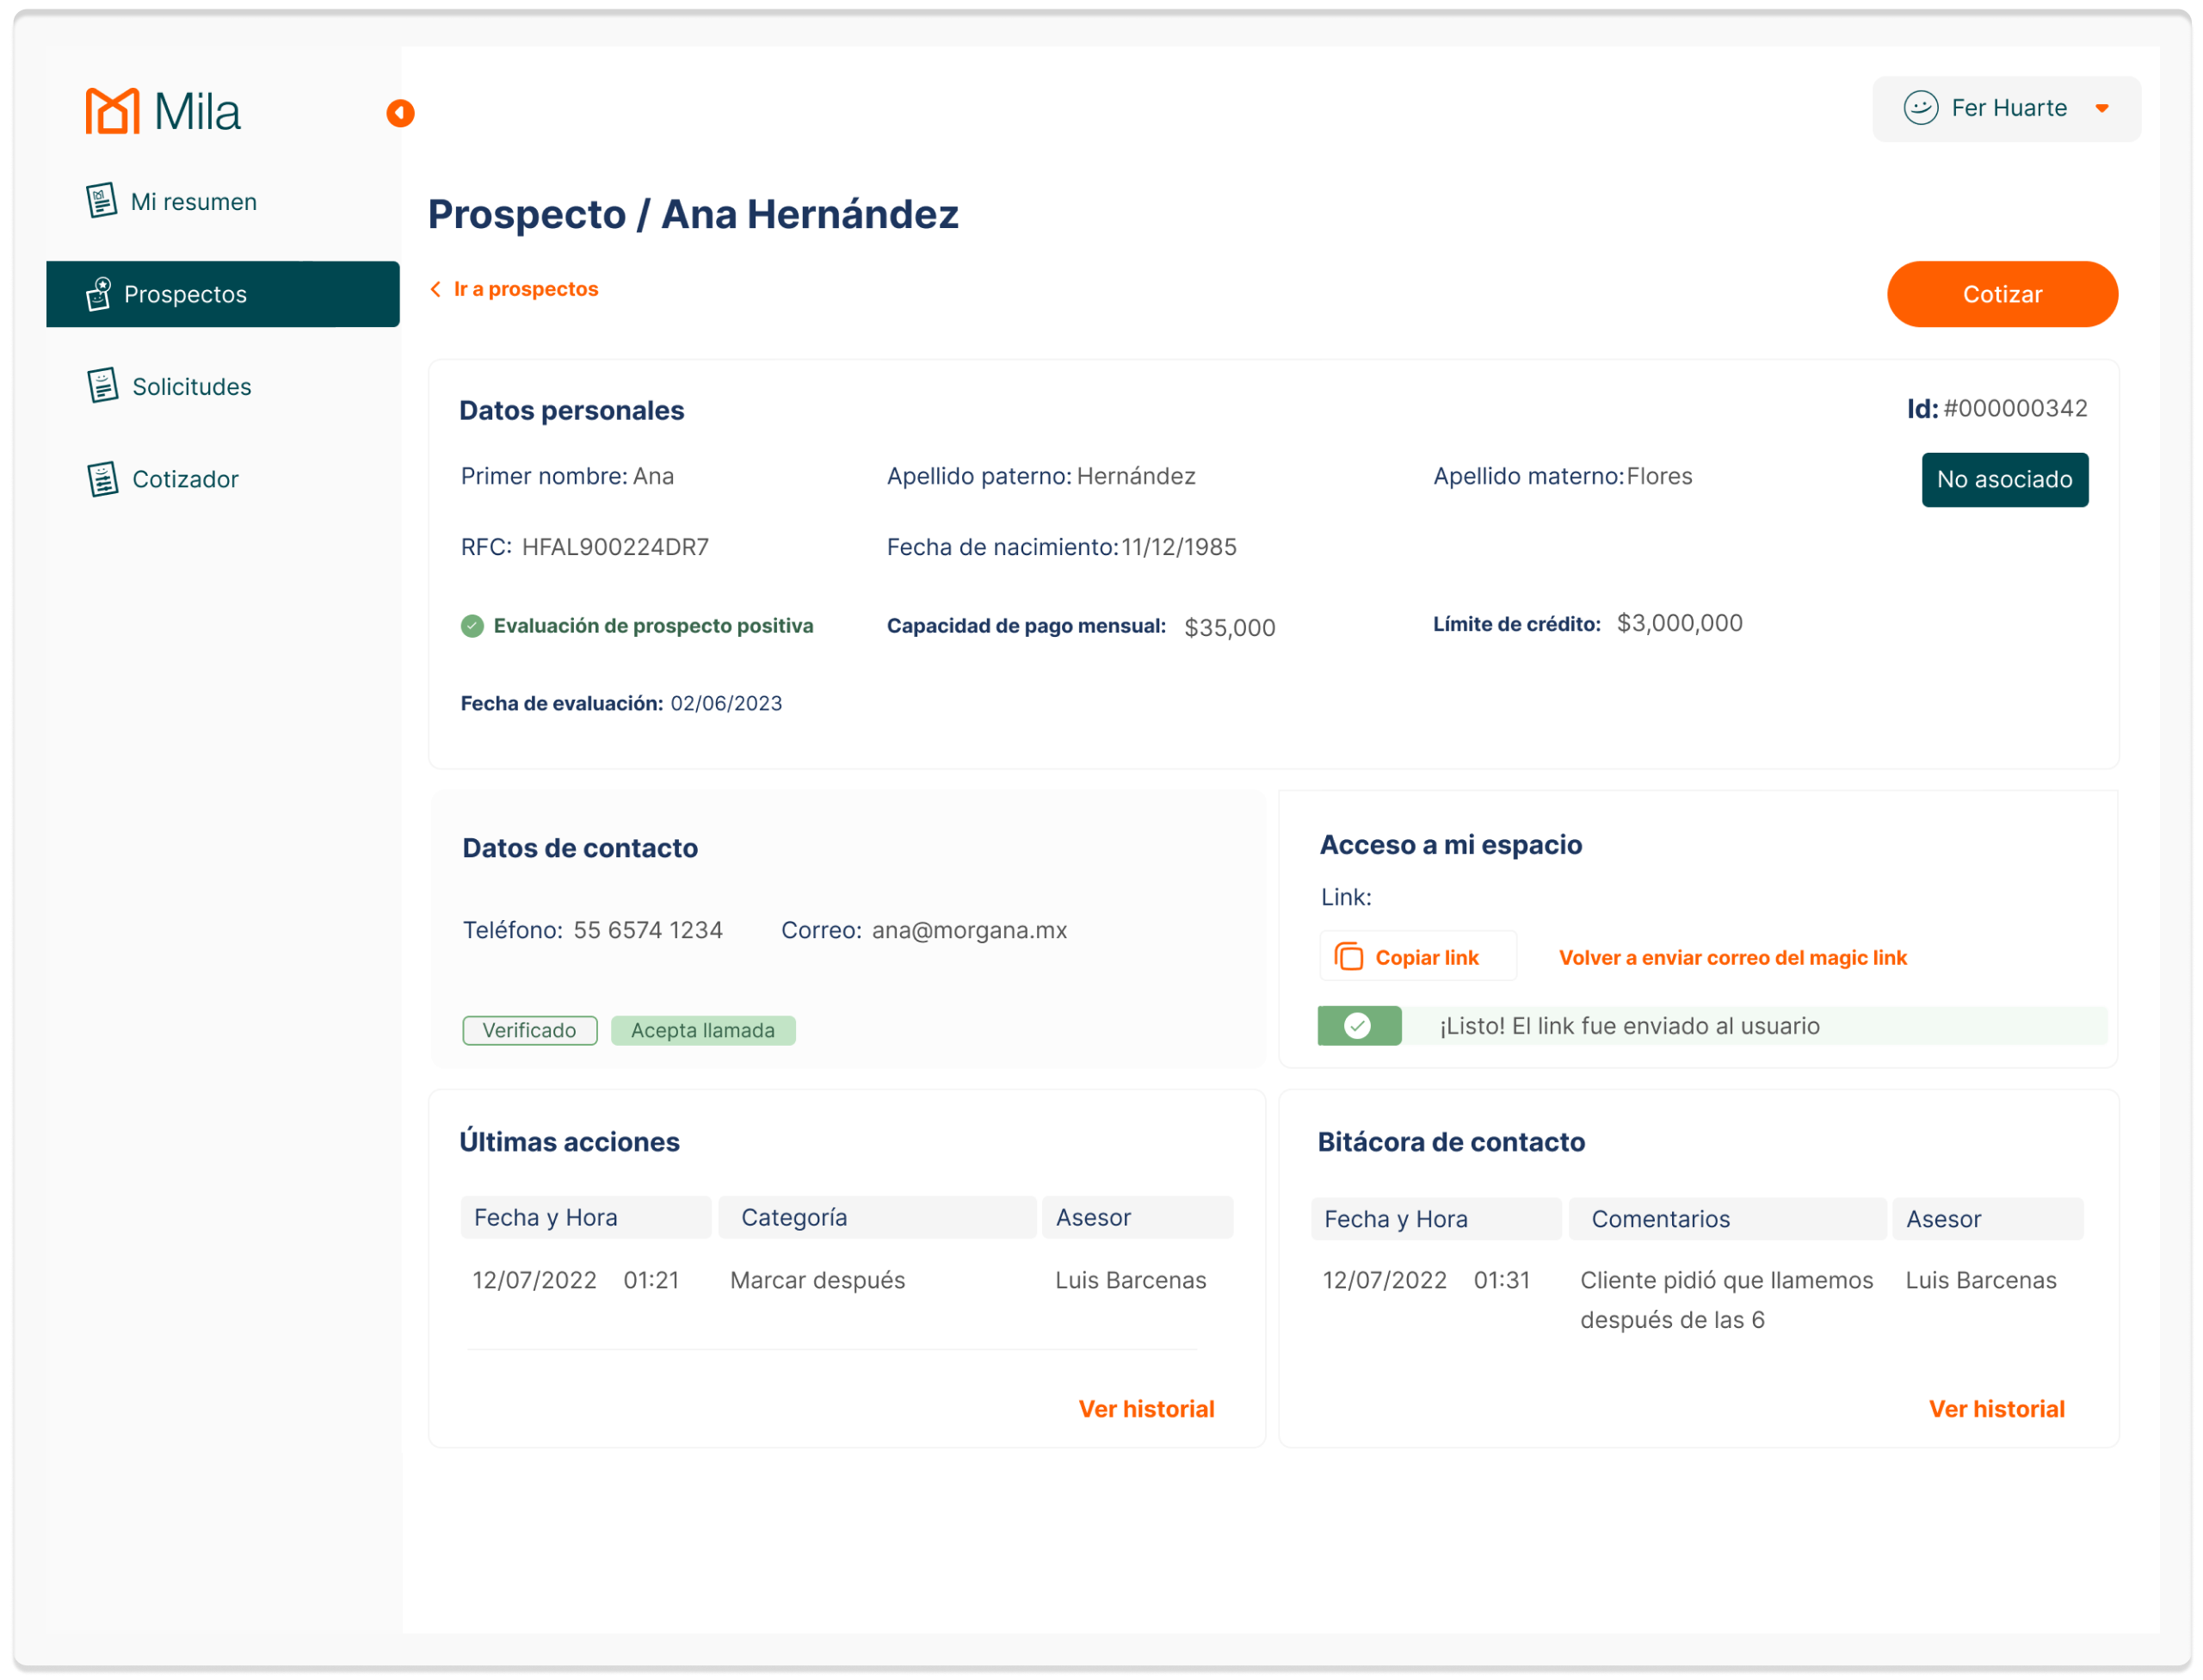This screenshot has width=2203, height=1680.
Task: Click the No asociado tag
Action: 2004,479
